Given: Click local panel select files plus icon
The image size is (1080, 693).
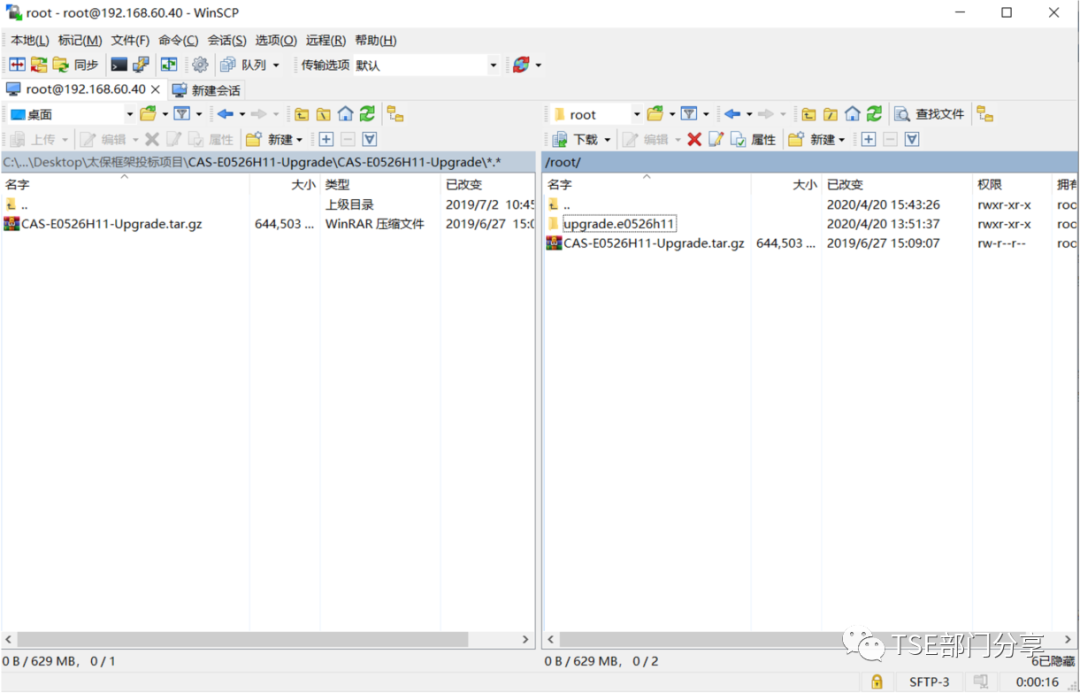Looking at the screenshot, I should (x=326, y=140).
